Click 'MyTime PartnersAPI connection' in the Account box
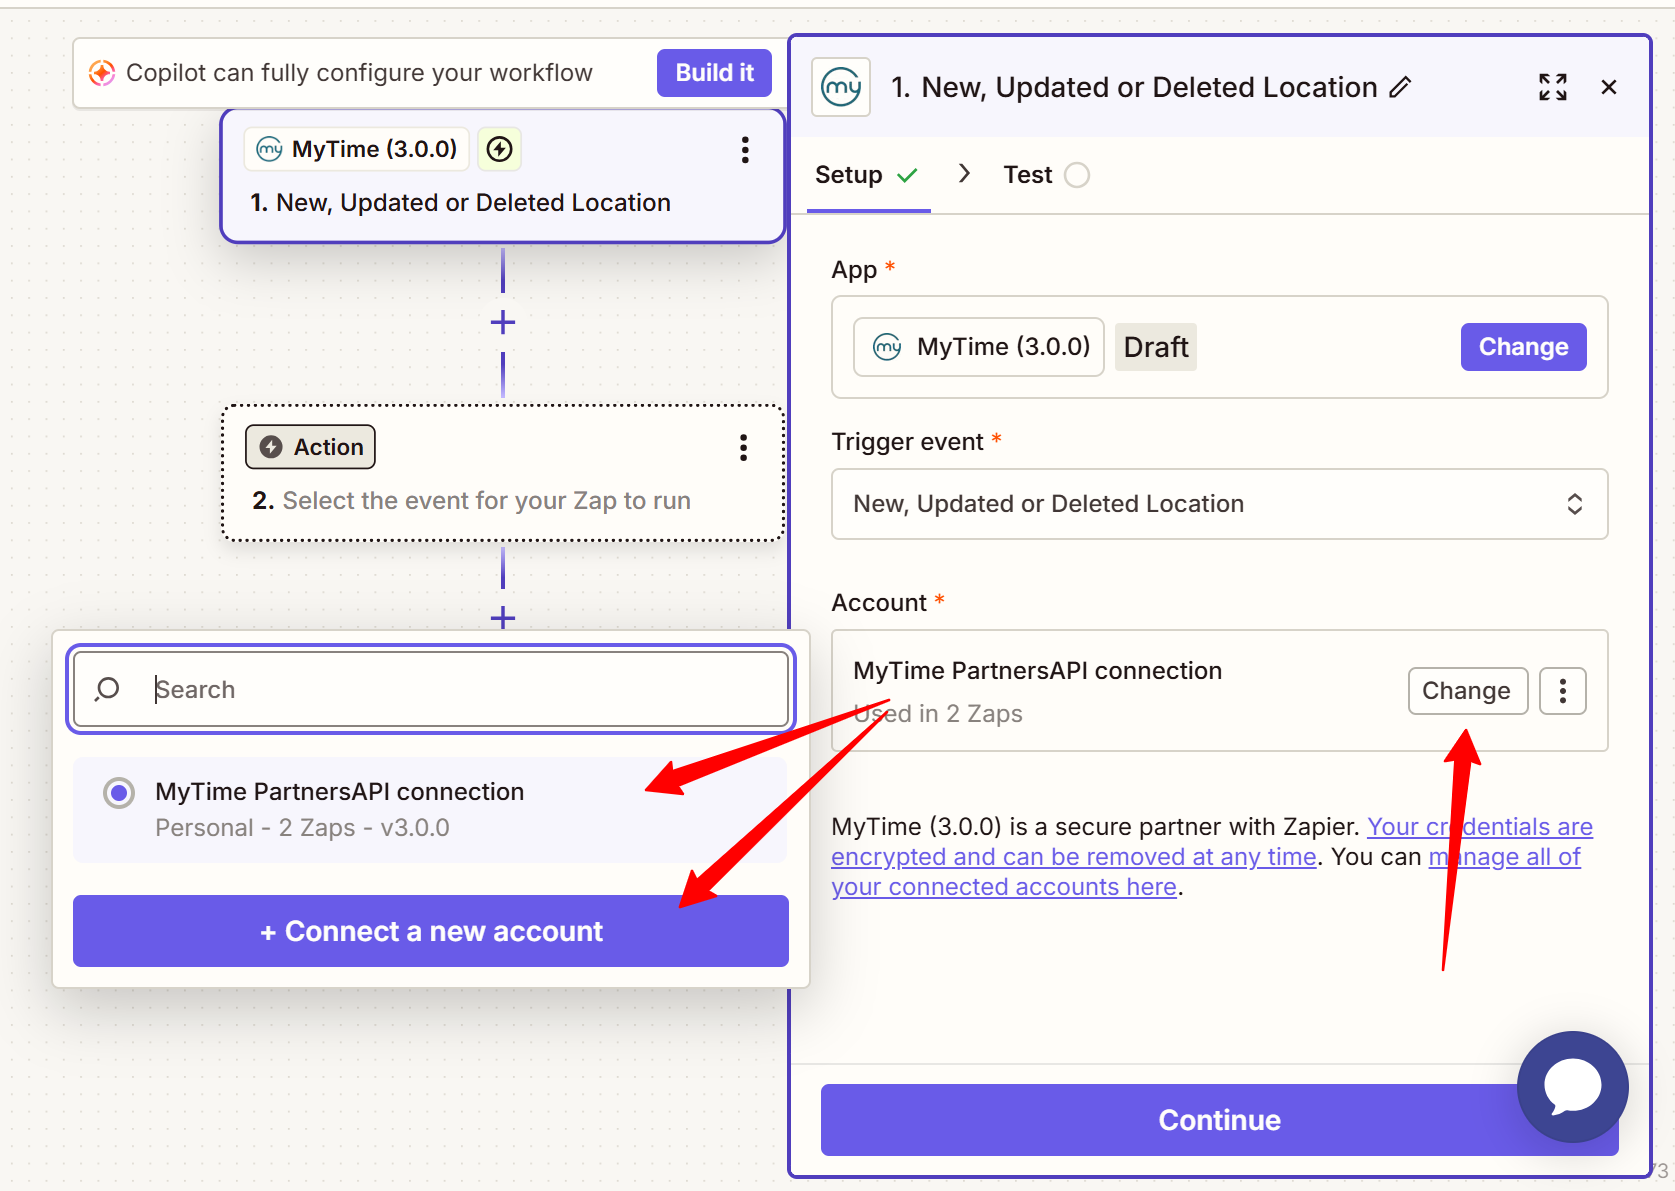The image size is (1675, 1191). click(1037, 671)
